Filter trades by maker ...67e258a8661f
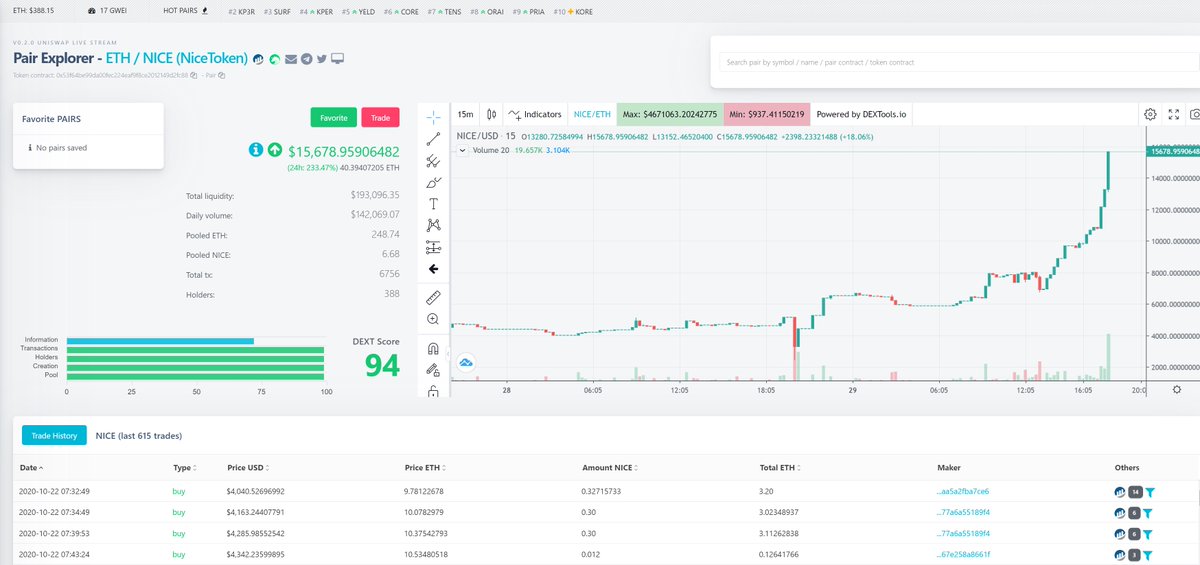The image size is (1200, 565). pos(1150,555)
